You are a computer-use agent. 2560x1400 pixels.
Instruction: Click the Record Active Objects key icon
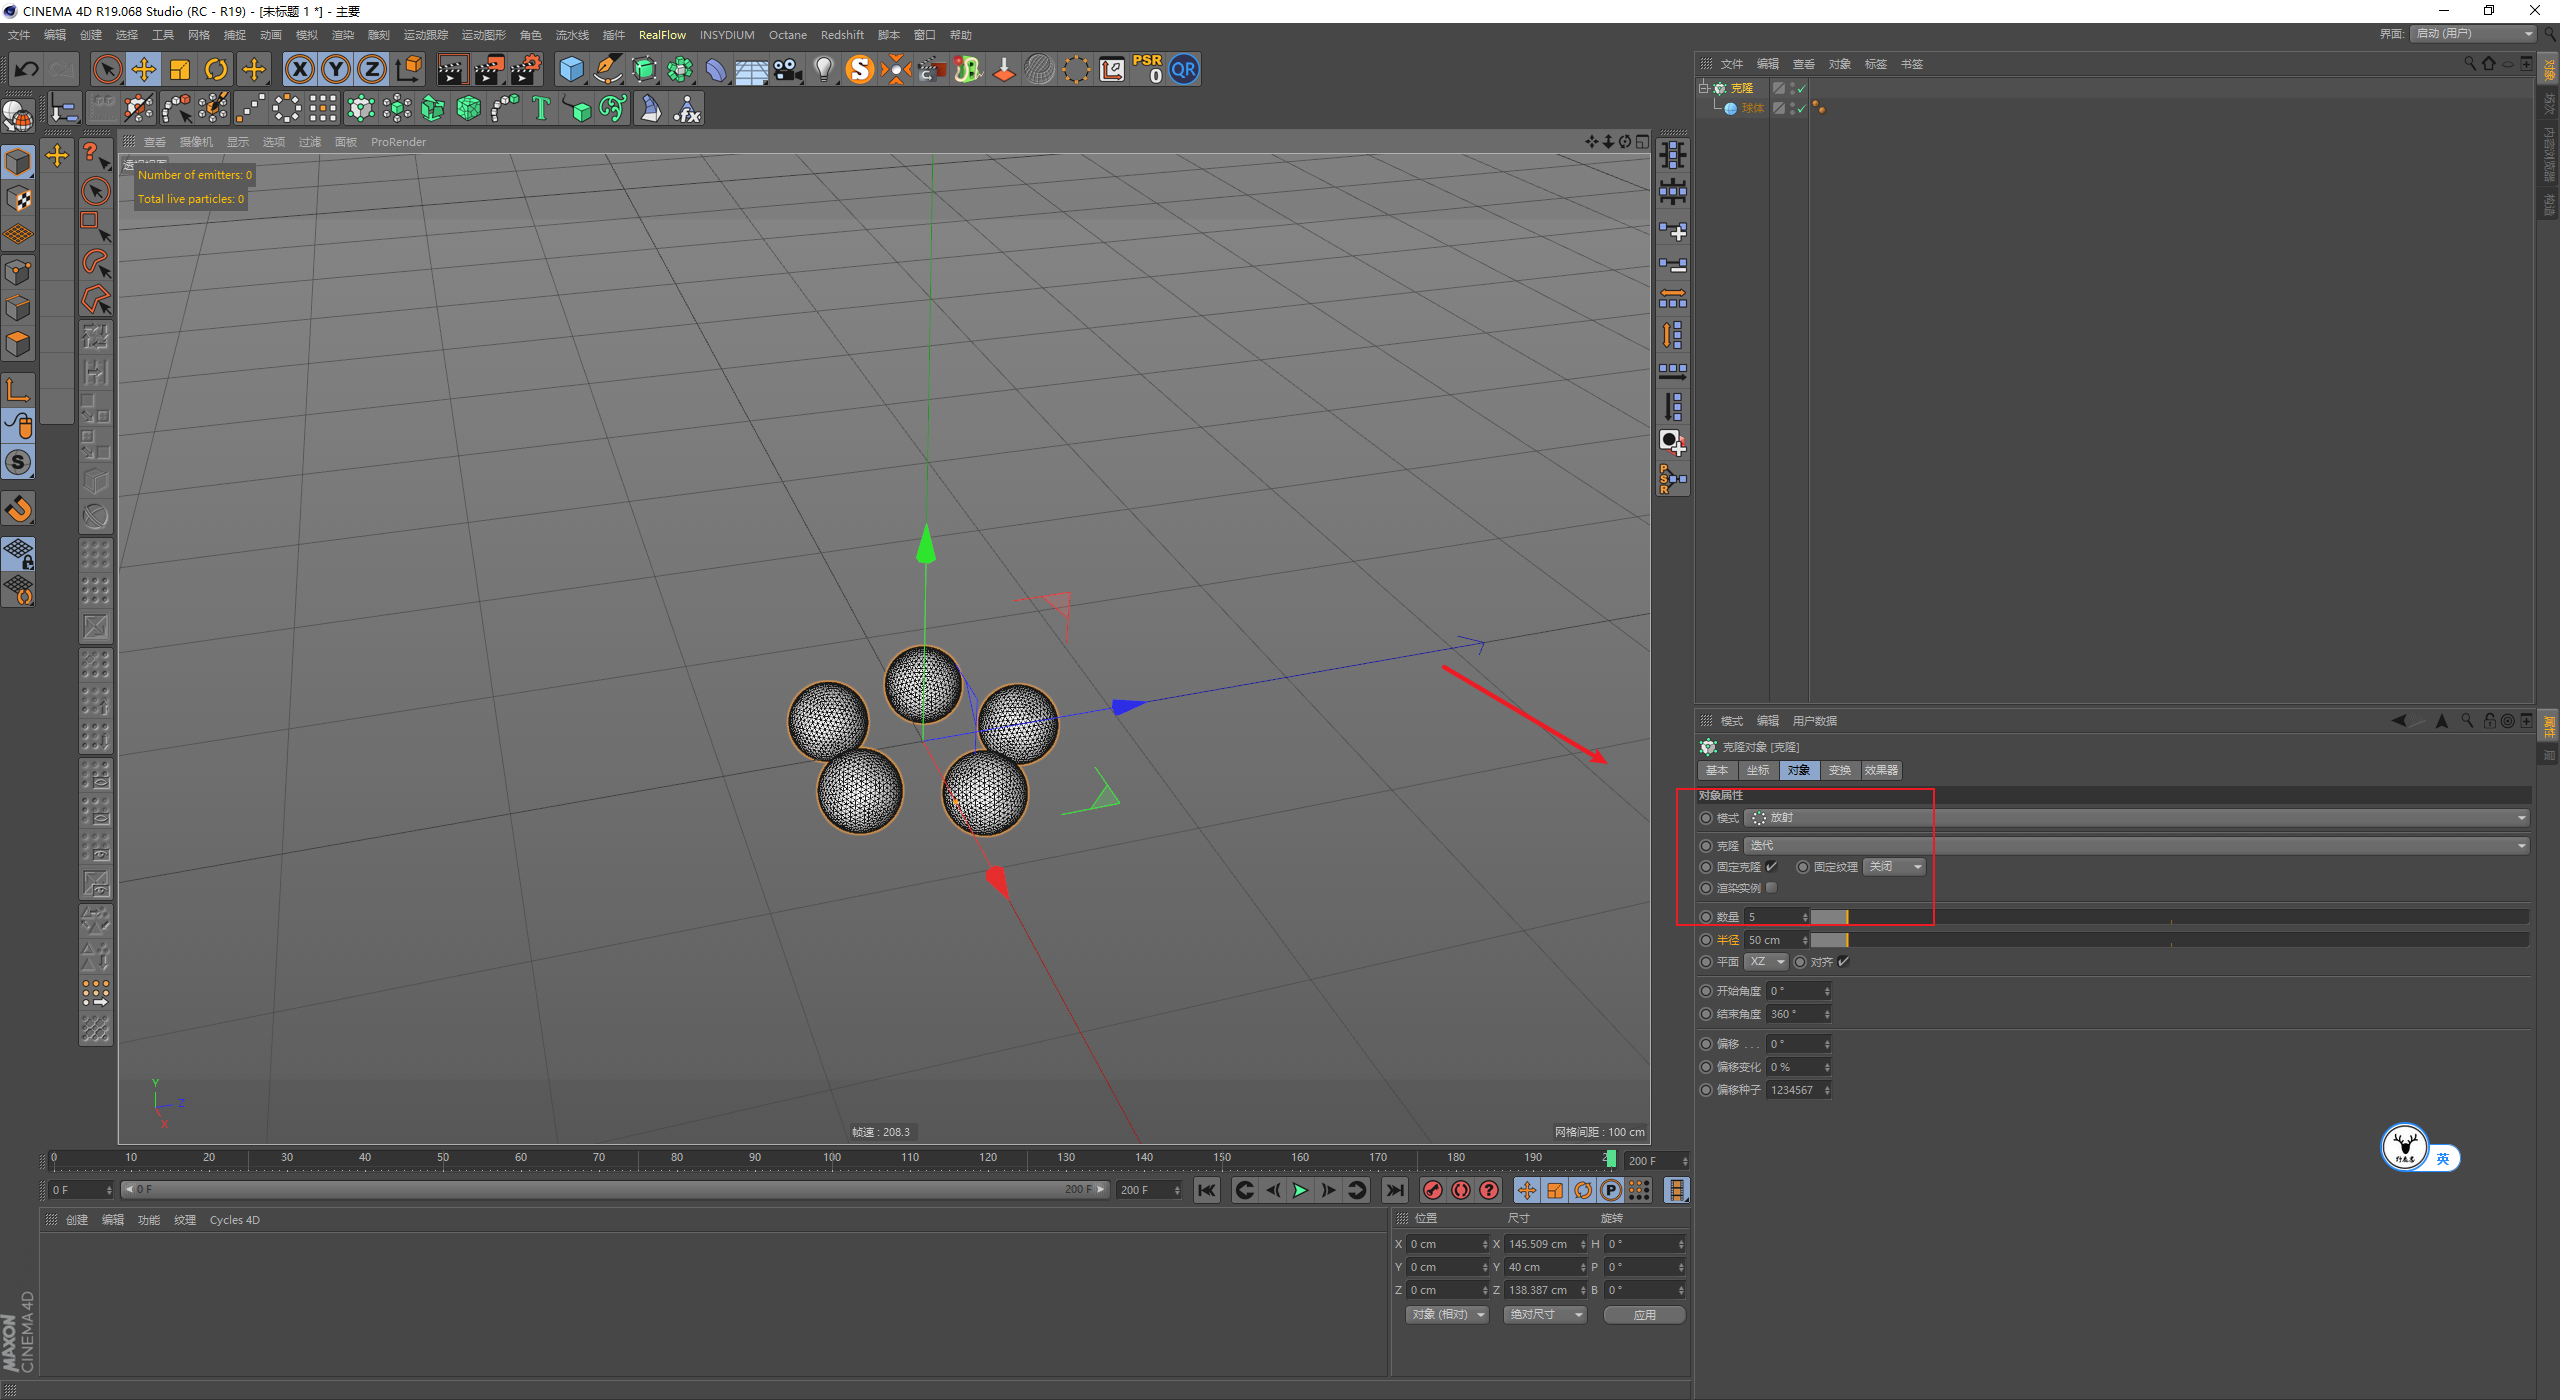click(x=1433, y=1190)
